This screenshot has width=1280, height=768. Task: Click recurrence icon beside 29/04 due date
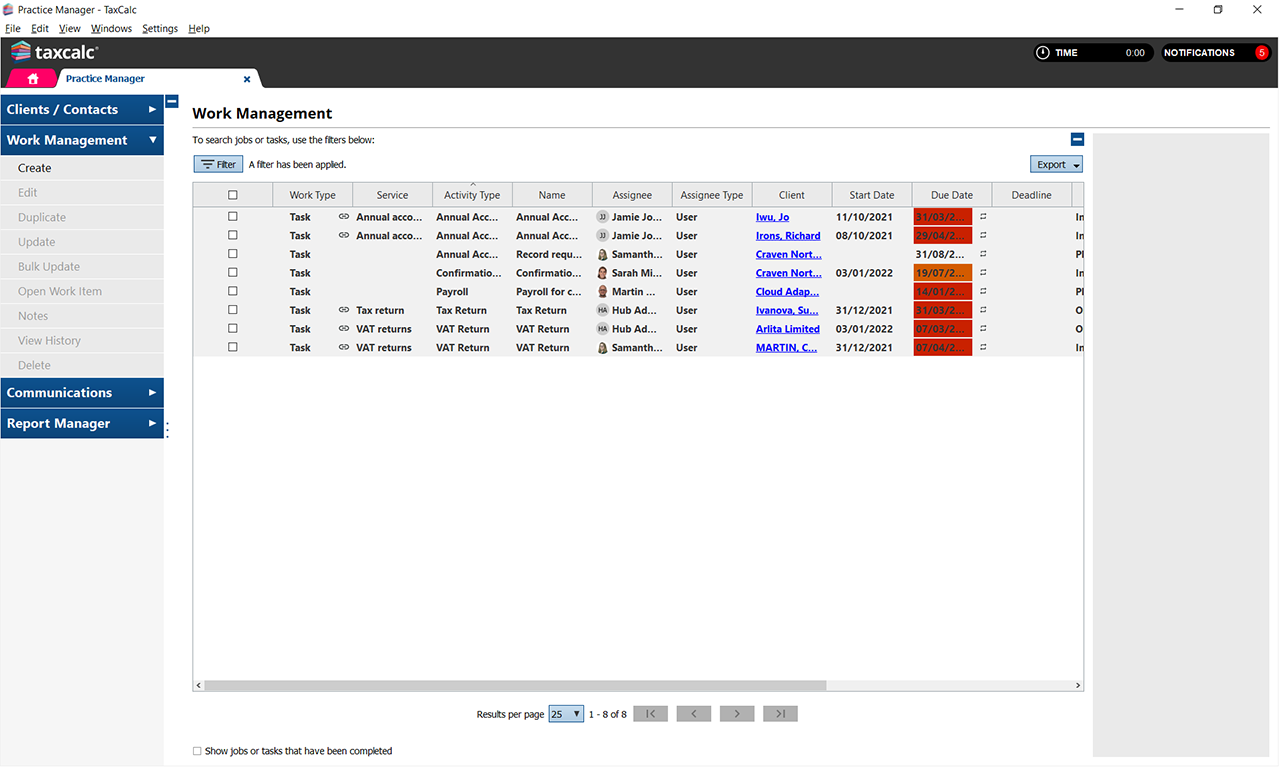point(983,236)
